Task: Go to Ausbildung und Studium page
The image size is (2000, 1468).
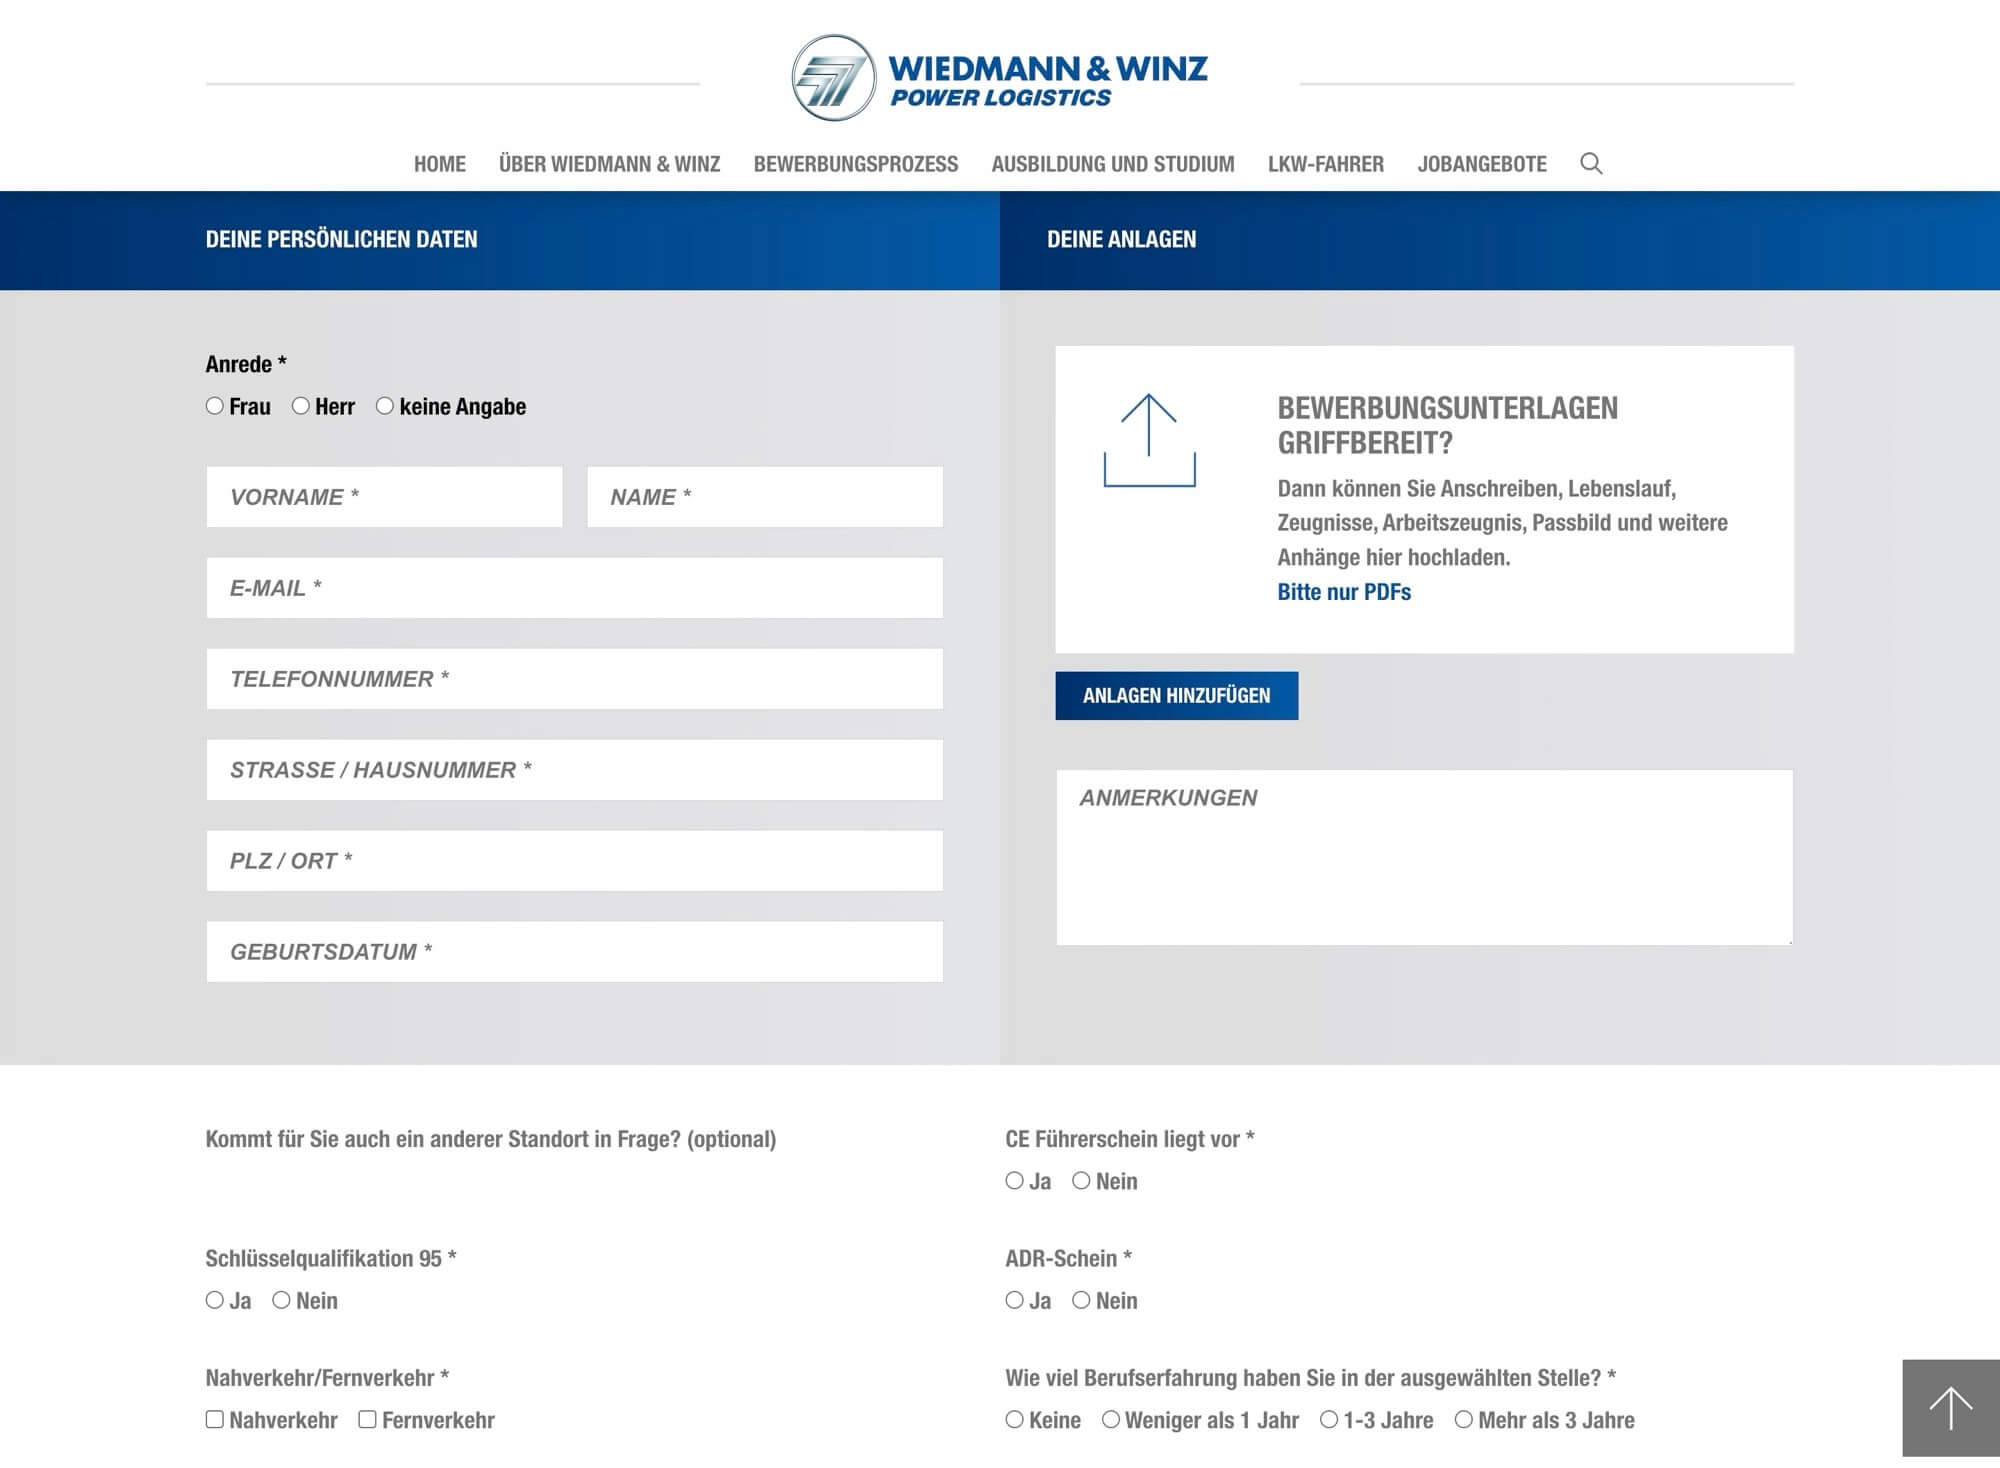Action: coord(1112,164)
